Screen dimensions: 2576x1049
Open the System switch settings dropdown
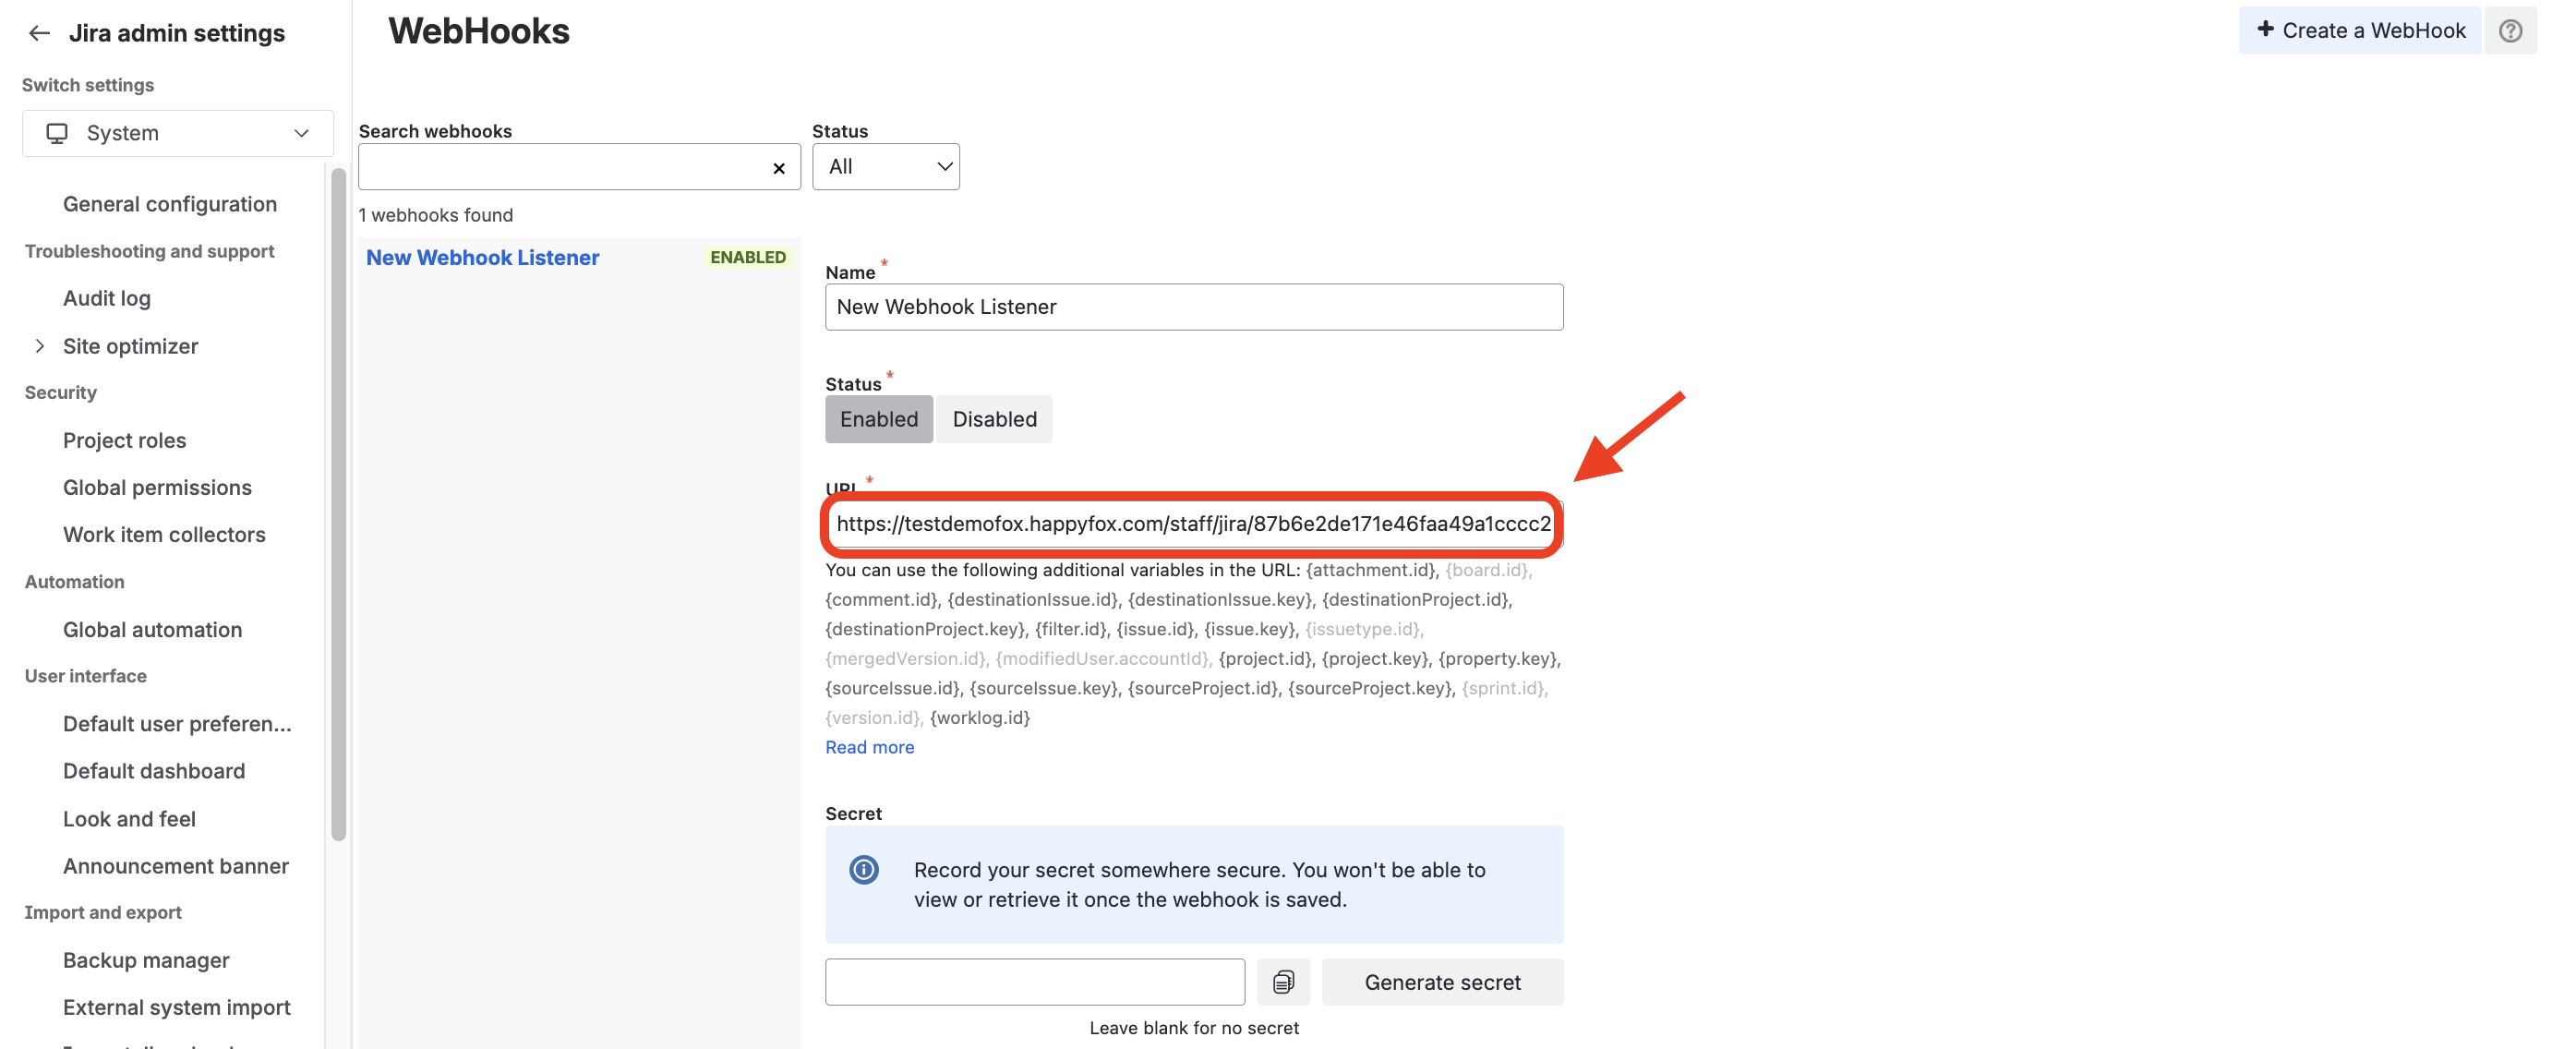pos(178,133)
